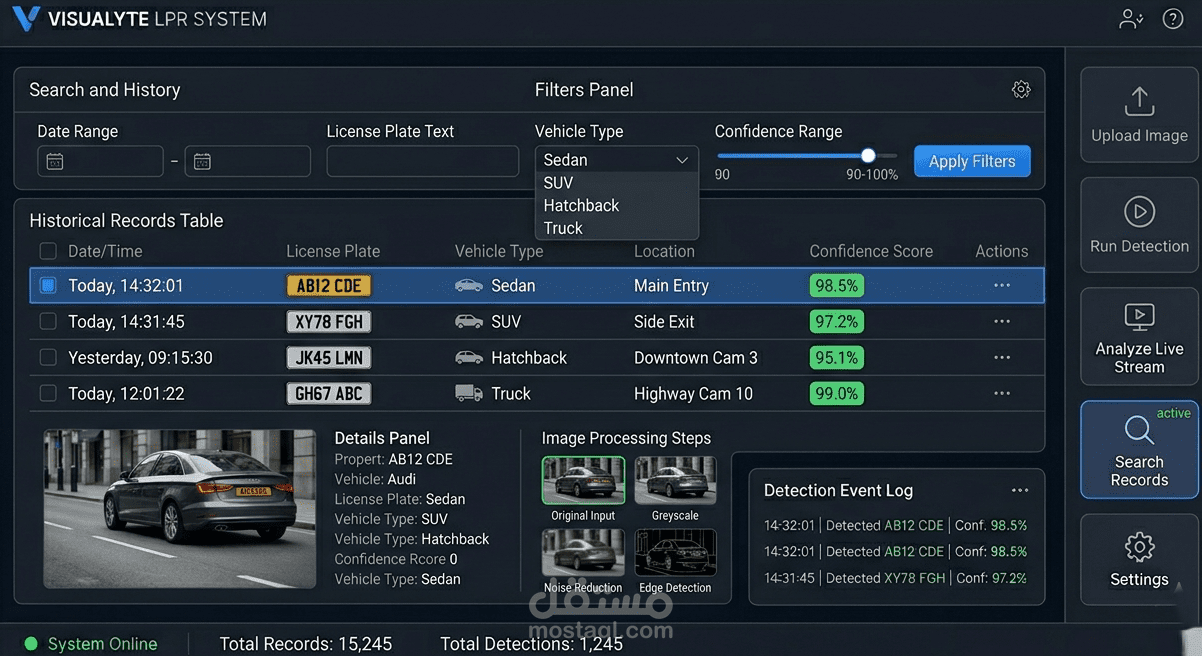The image size is (1202, 656).
Task: Click the Run Detection button label
Action: coord(1139,246)
